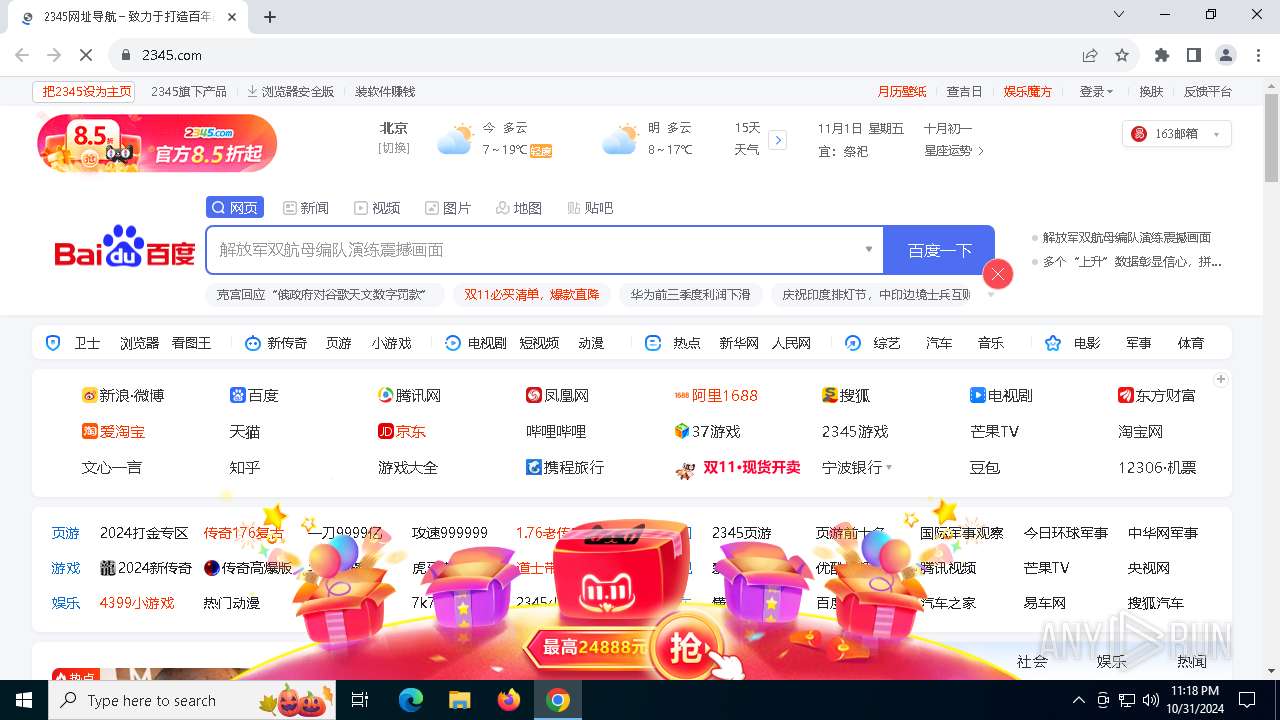The width and height of the screenshot is (1280, 720).
Task: Open the Chrome profile avatar
Action: 1226,55
